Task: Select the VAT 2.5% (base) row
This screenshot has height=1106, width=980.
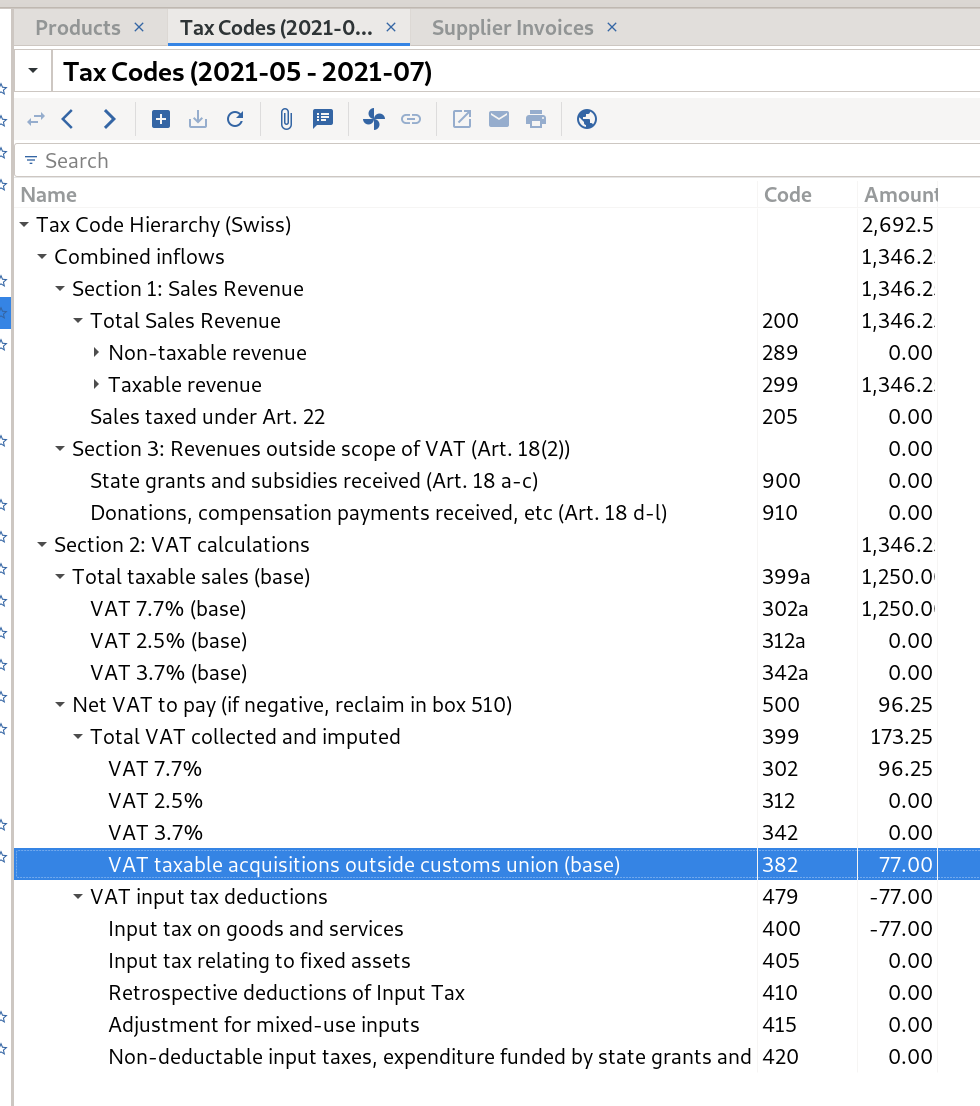Action: point(497,641)
